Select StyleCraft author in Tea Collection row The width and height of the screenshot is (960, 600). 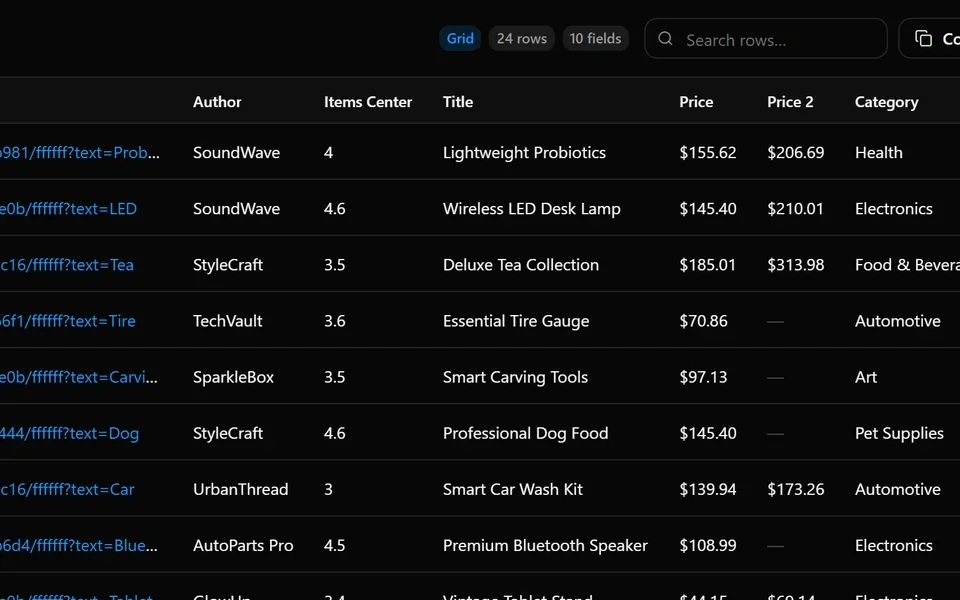[228, 265]
